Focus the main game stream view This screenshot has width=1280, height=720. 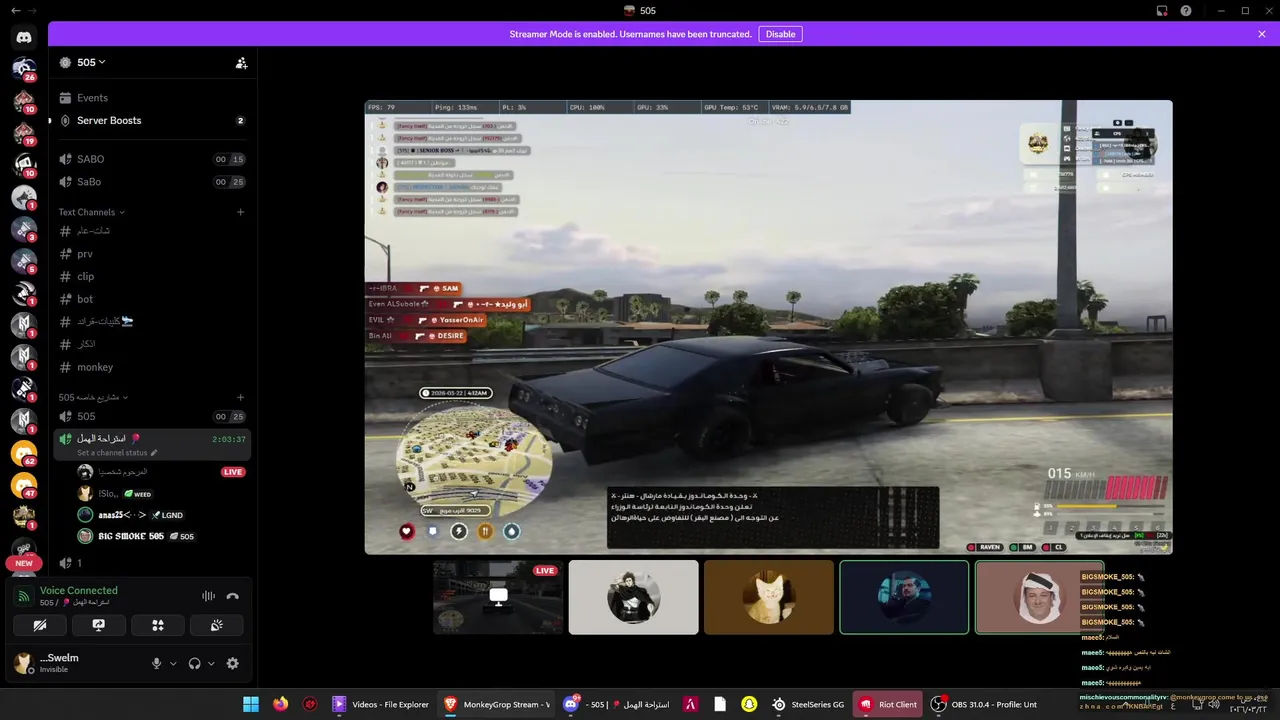click(768, 327)
